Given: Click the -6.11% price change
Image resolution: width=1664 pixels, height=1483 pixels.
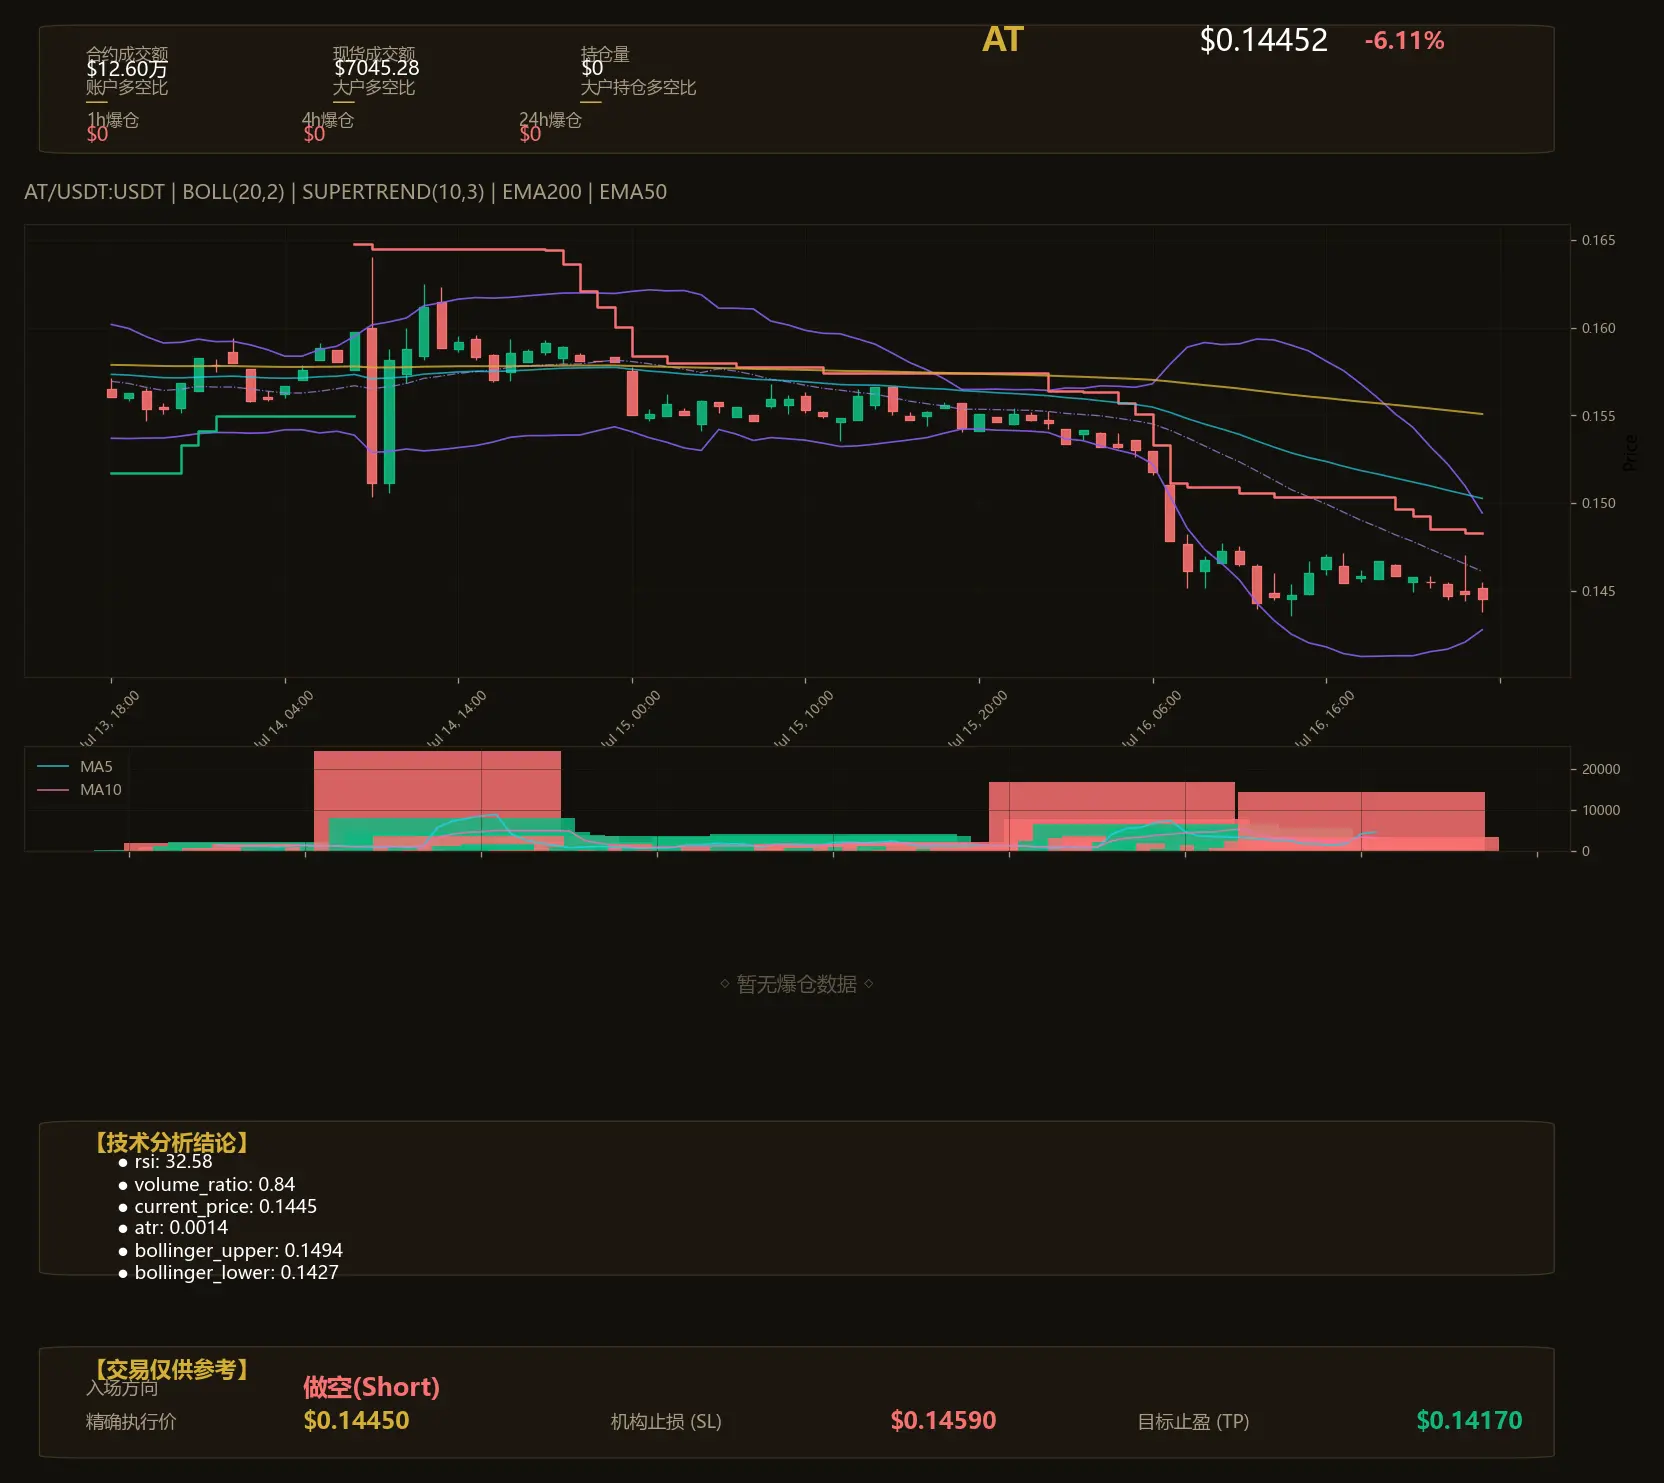Looking at the screenshot, I should pos(1404,41).
